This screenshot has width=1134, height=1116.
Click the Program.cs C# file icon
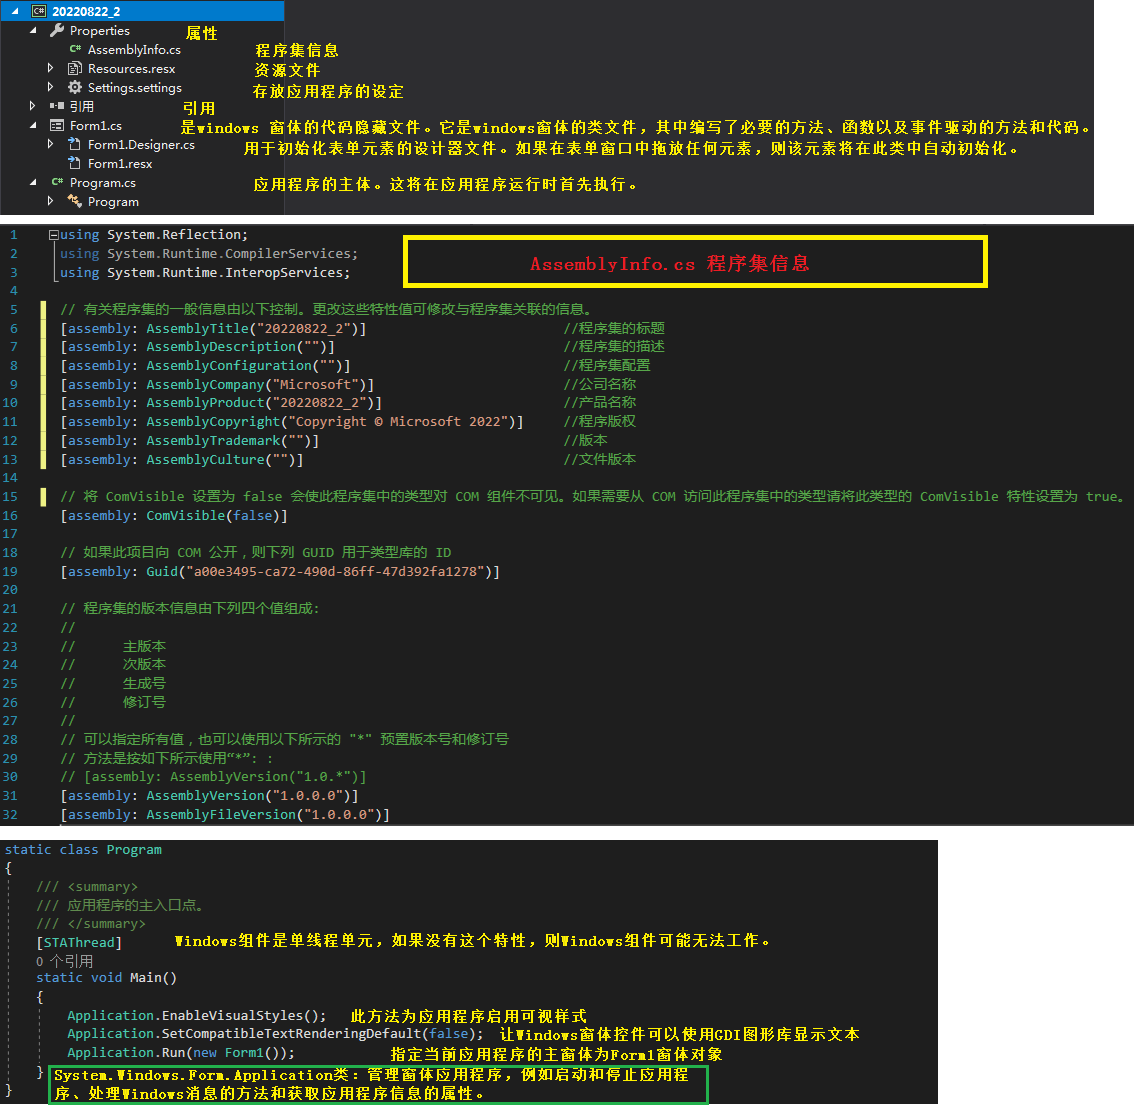coord(57,182)
